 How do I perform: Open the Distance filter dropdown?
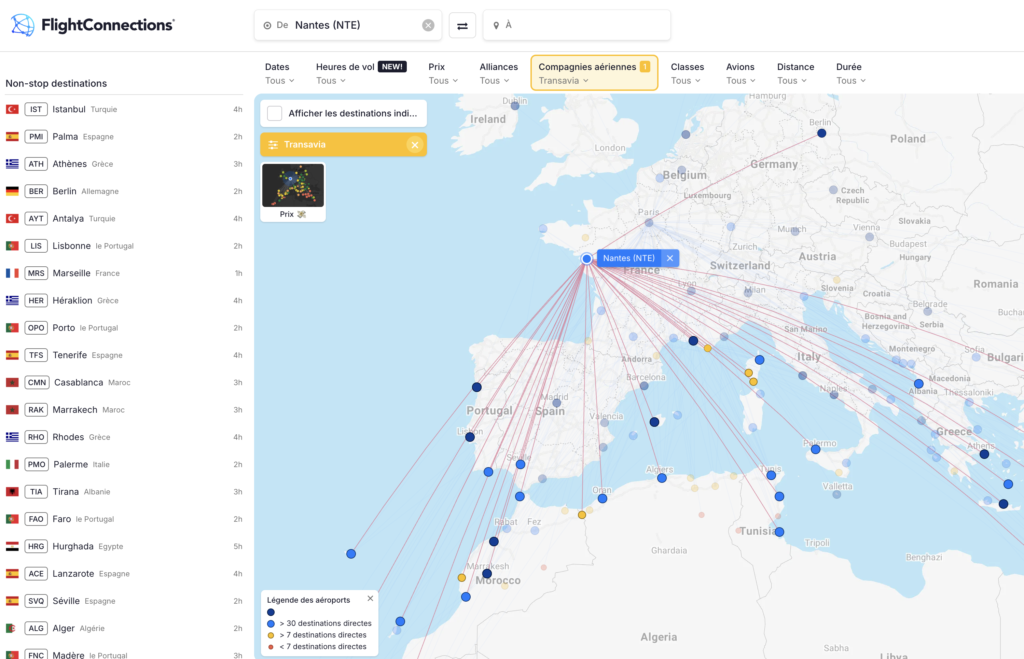[795, 73]
